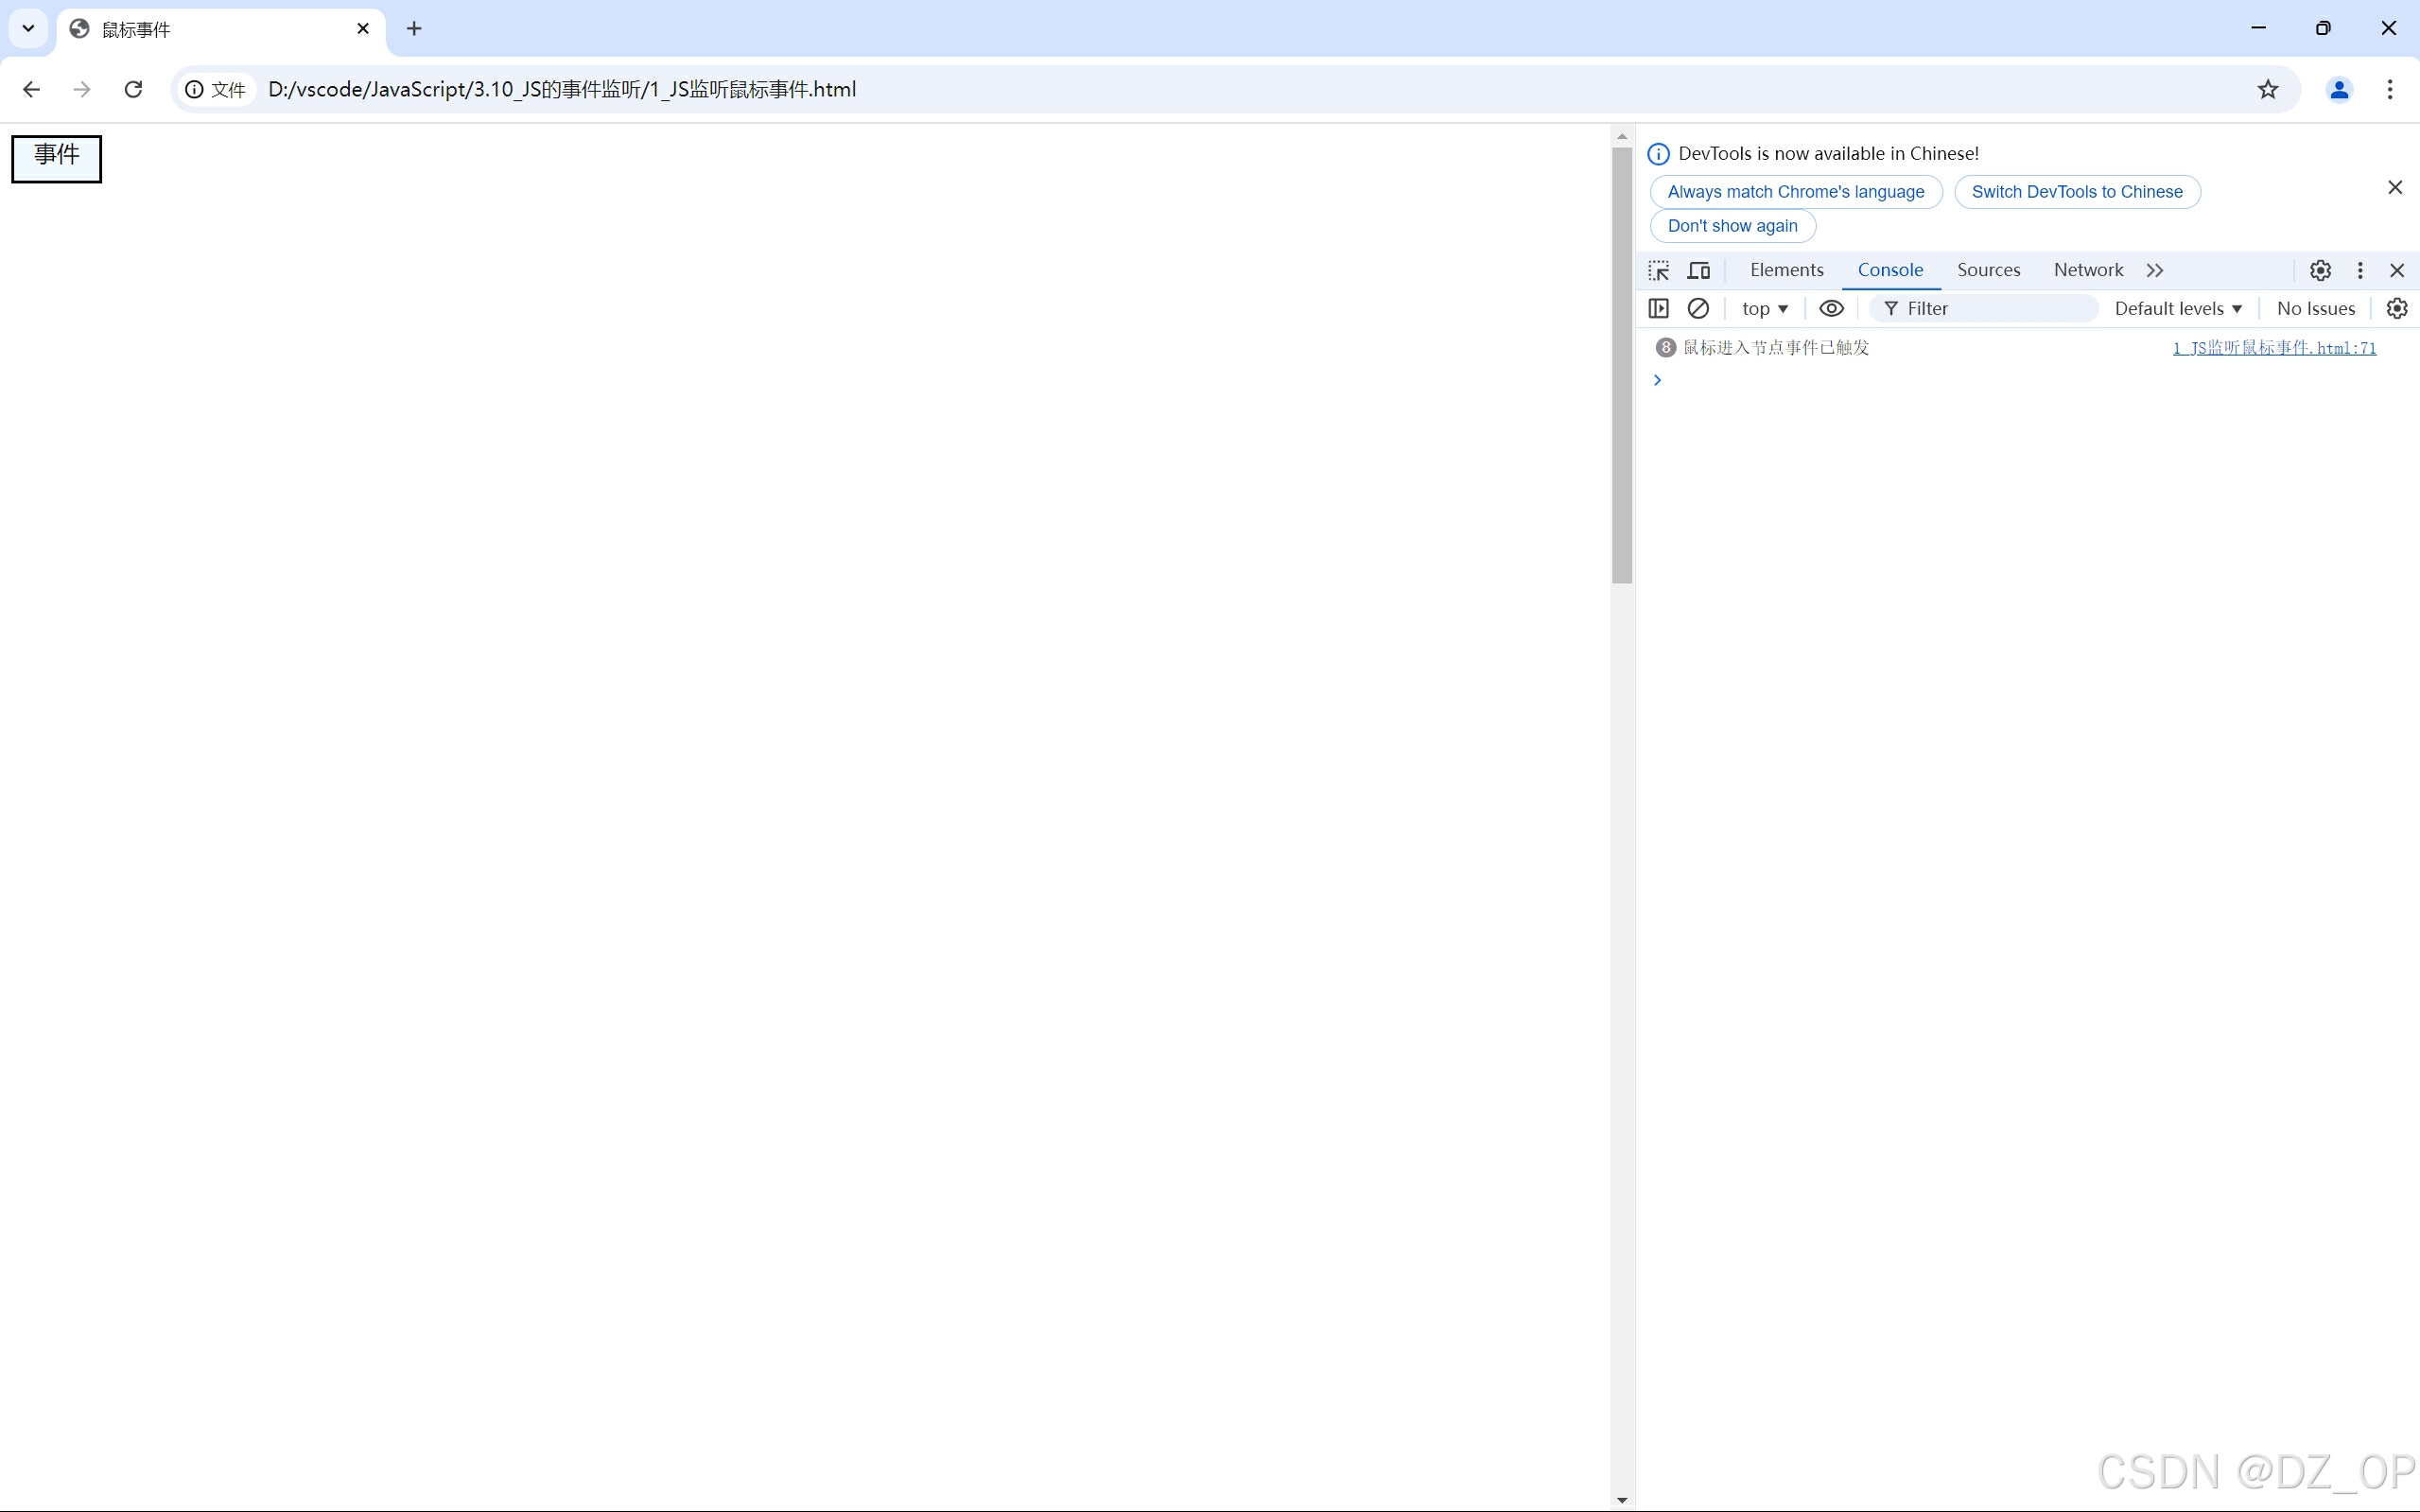Open DevTools settings gear in the tab bar
This screenshot has height=1512, width=2420.
2320,270
